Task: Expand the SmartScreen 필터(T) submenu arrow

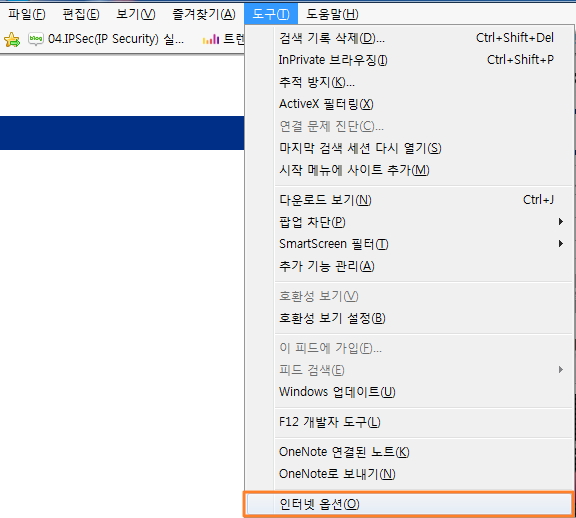Action: click(x=561, y=244)
